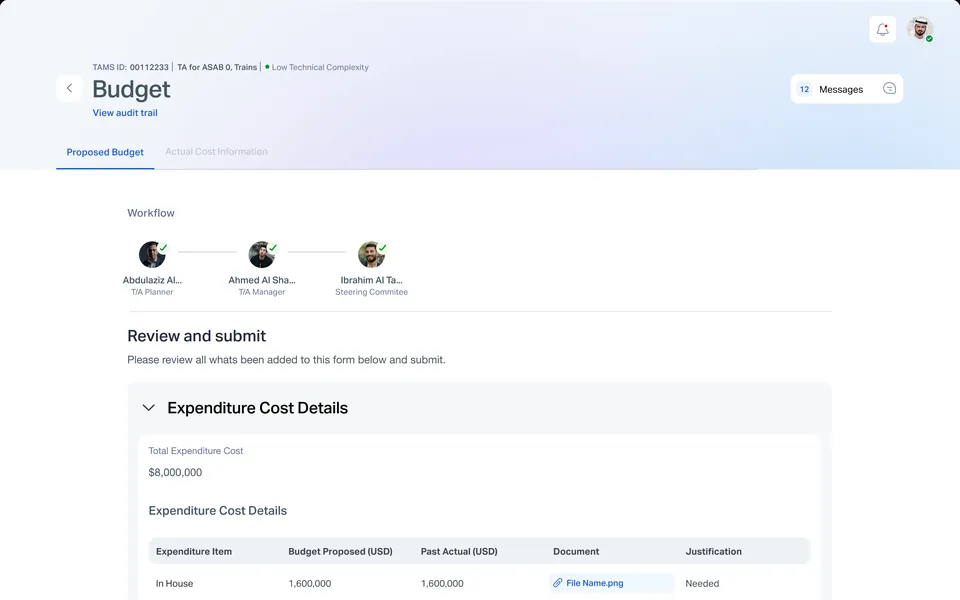Open the File Name.png document link
The width and height of the screenshot is (960, 600).
[x=594, y=583]
